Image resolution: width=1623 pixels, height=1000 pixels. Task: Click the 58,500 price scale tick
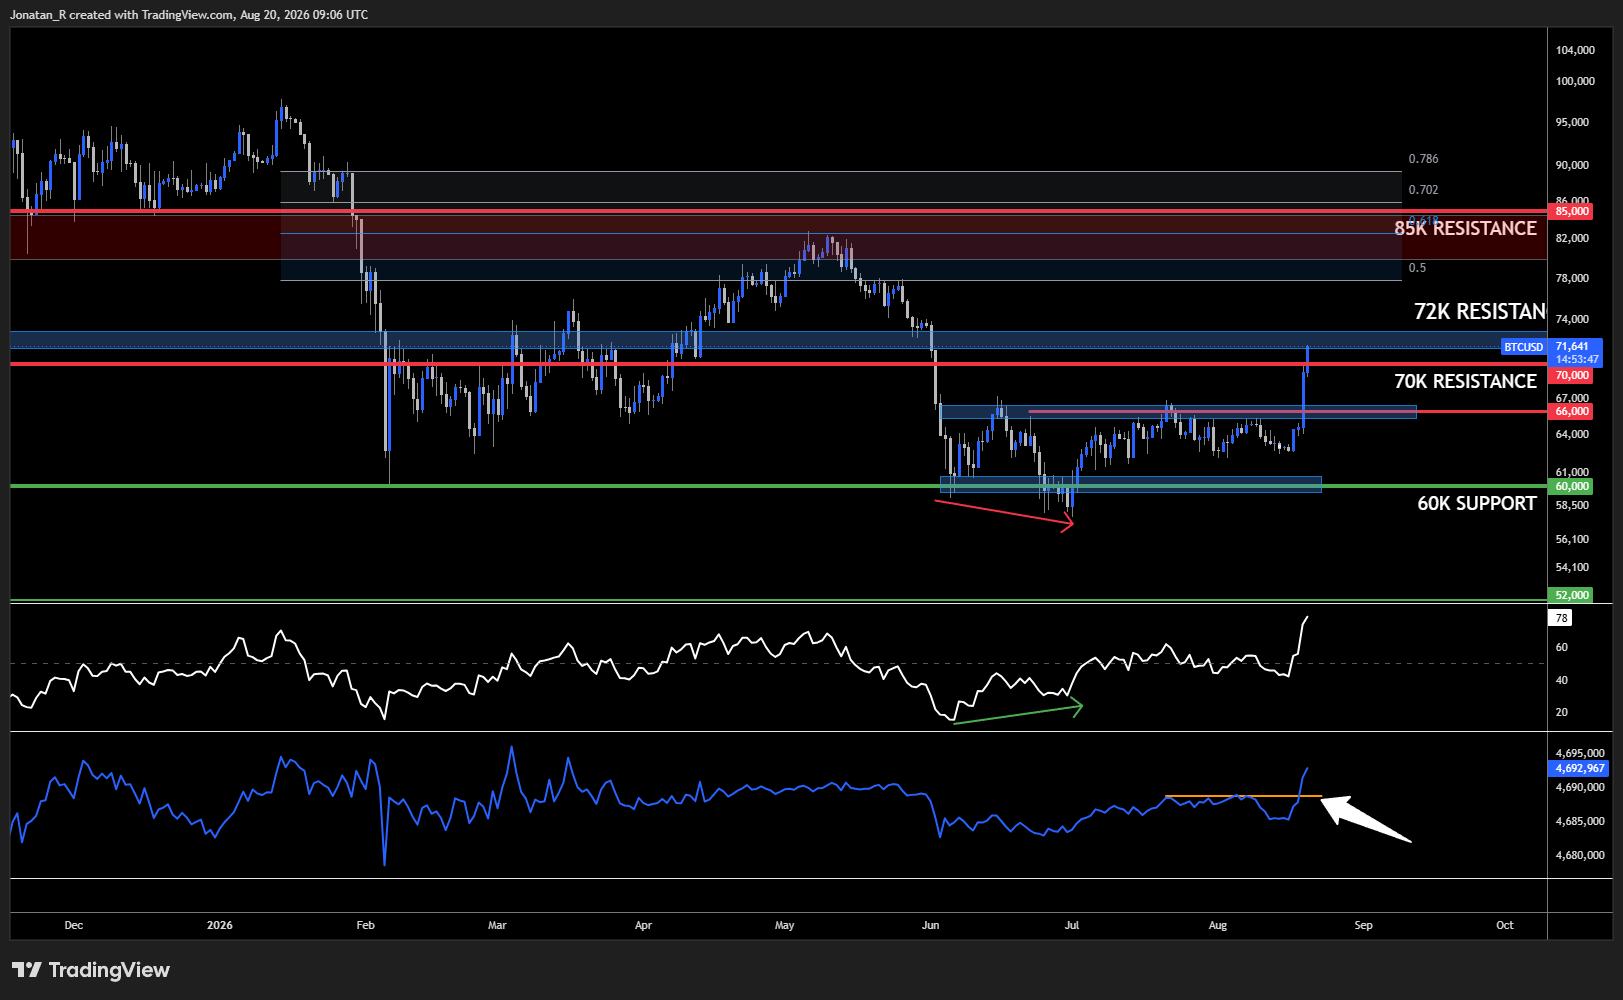tap(1572, 505)
